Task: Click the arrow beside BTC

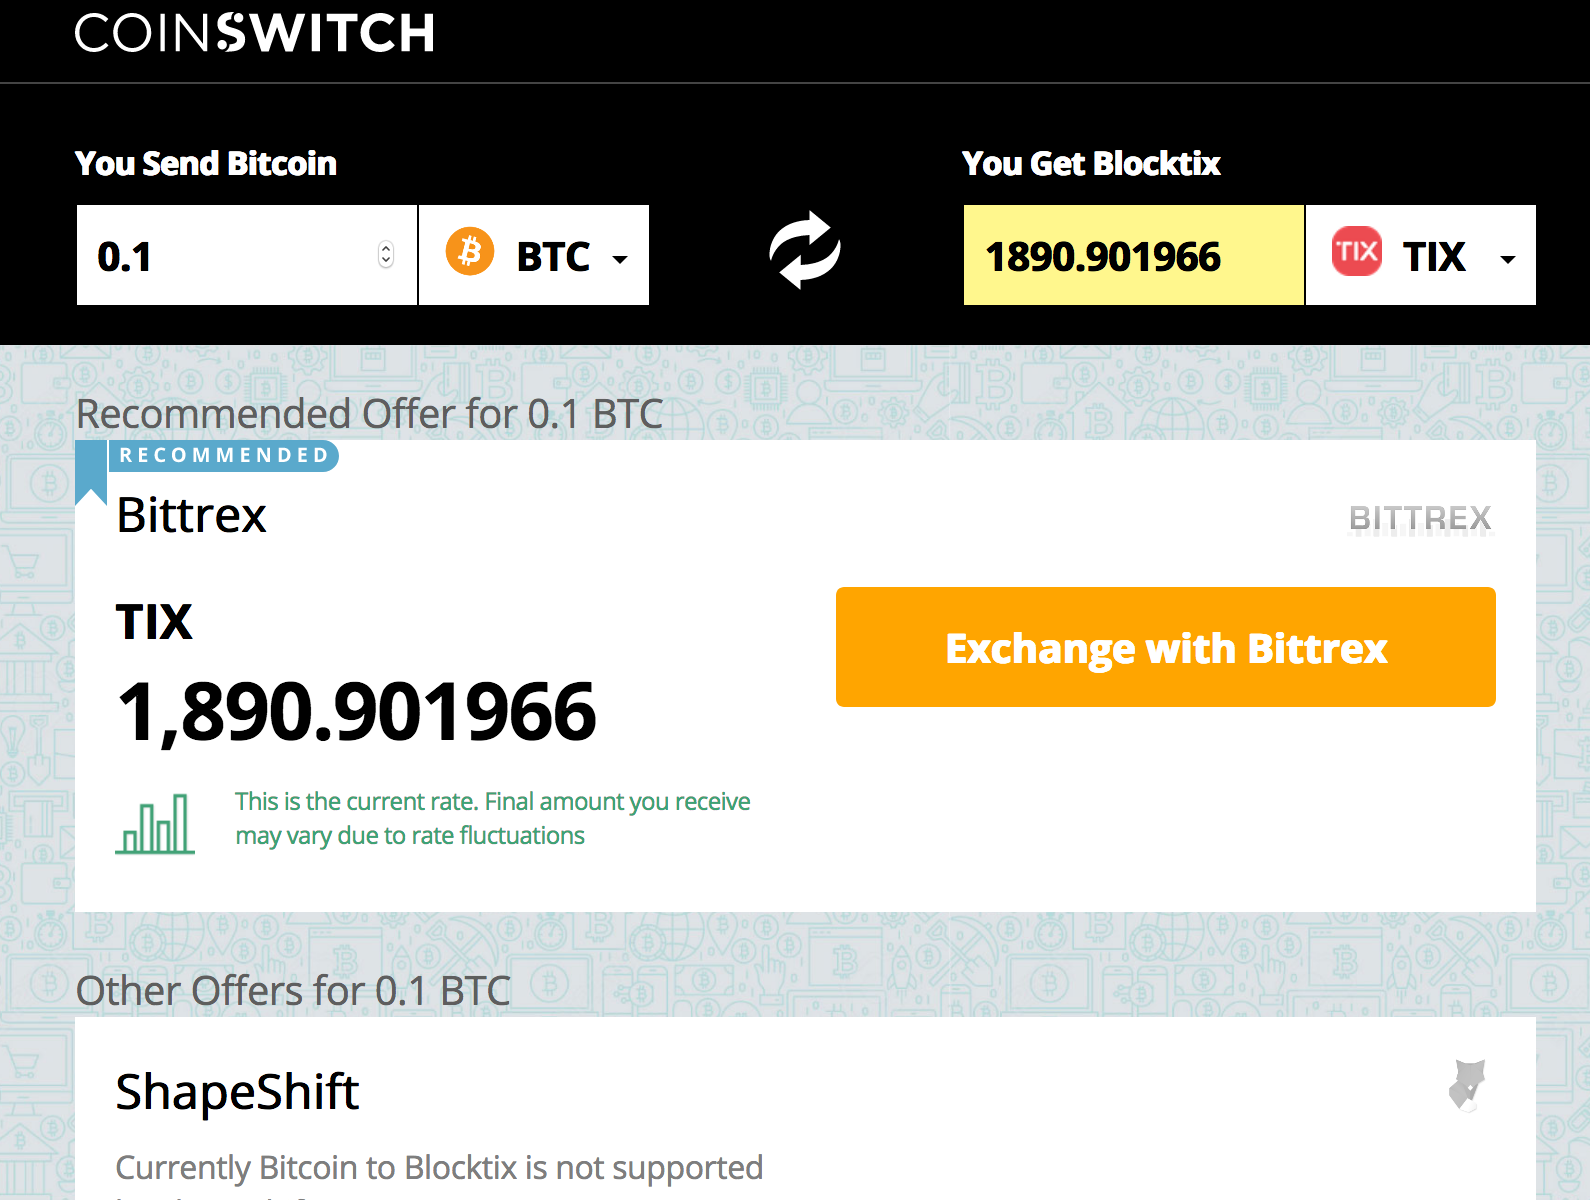Action: (x=620, y=259)
